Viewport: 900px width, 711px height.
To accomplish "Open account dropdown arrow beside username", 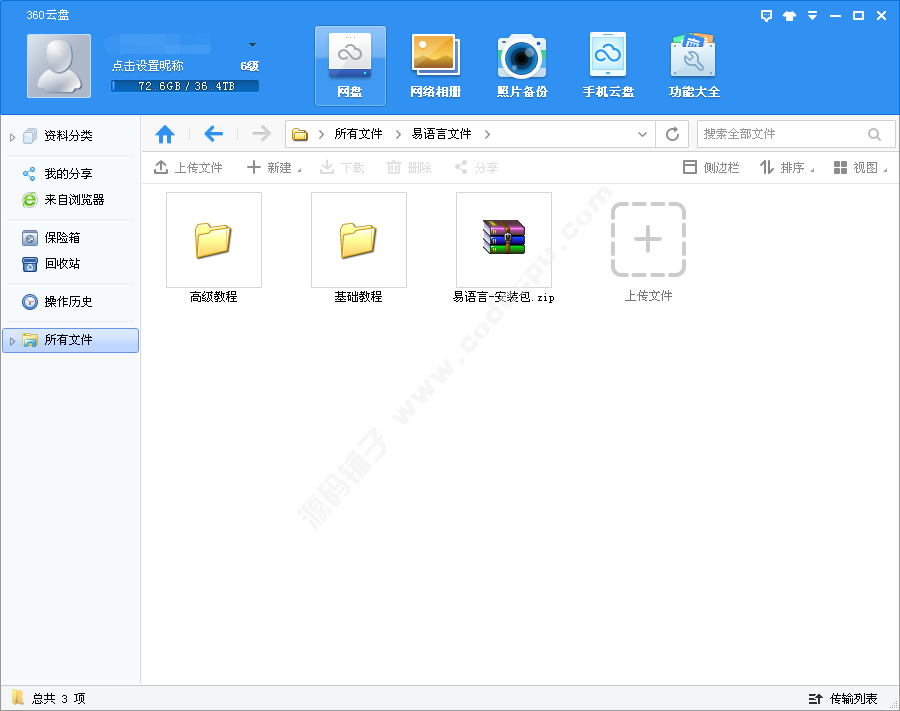I will pos(252,45).
